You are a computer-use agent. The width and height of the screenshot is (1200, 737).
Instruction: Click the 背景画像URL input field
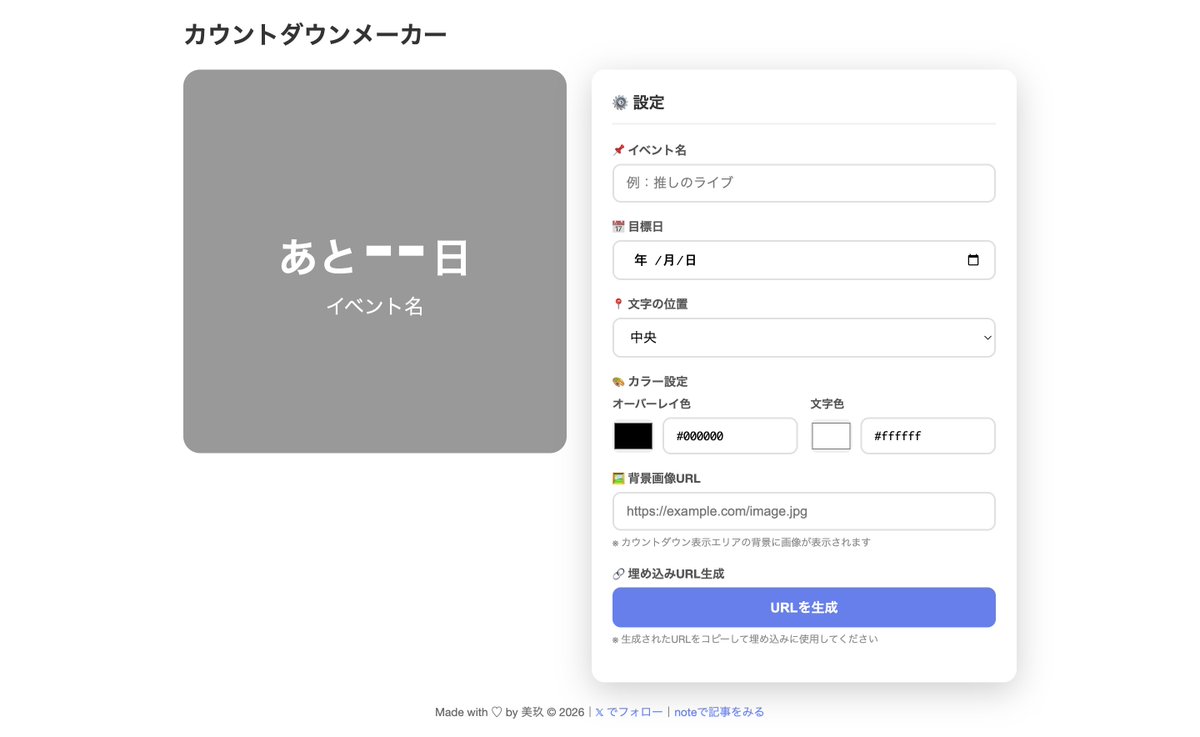[x=804, y=511]
